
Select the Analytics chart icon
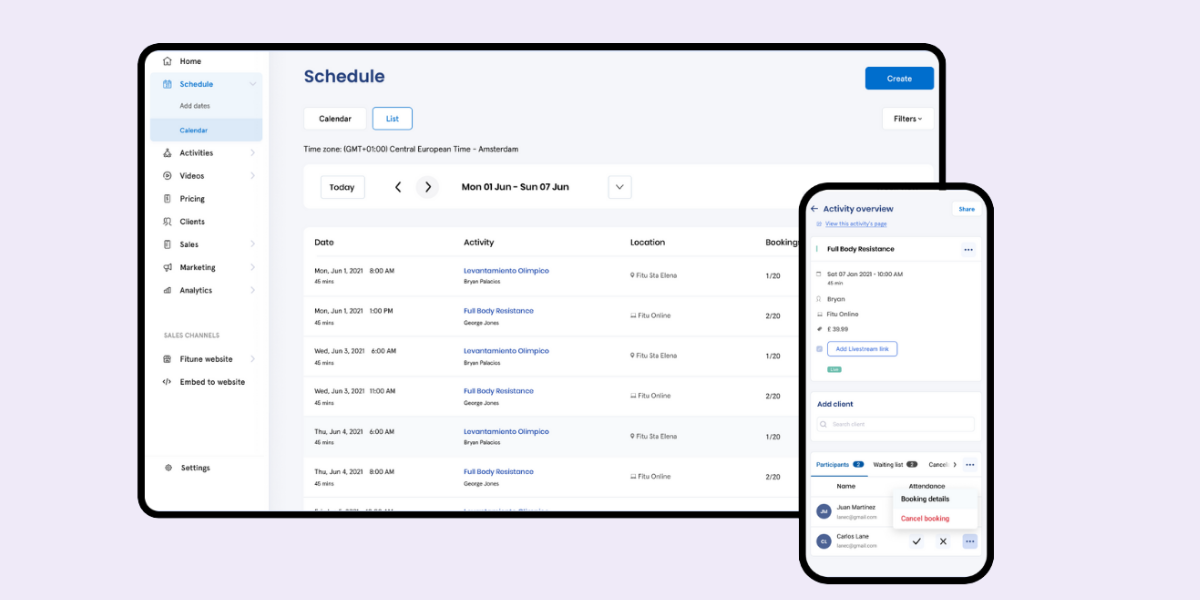167,290
